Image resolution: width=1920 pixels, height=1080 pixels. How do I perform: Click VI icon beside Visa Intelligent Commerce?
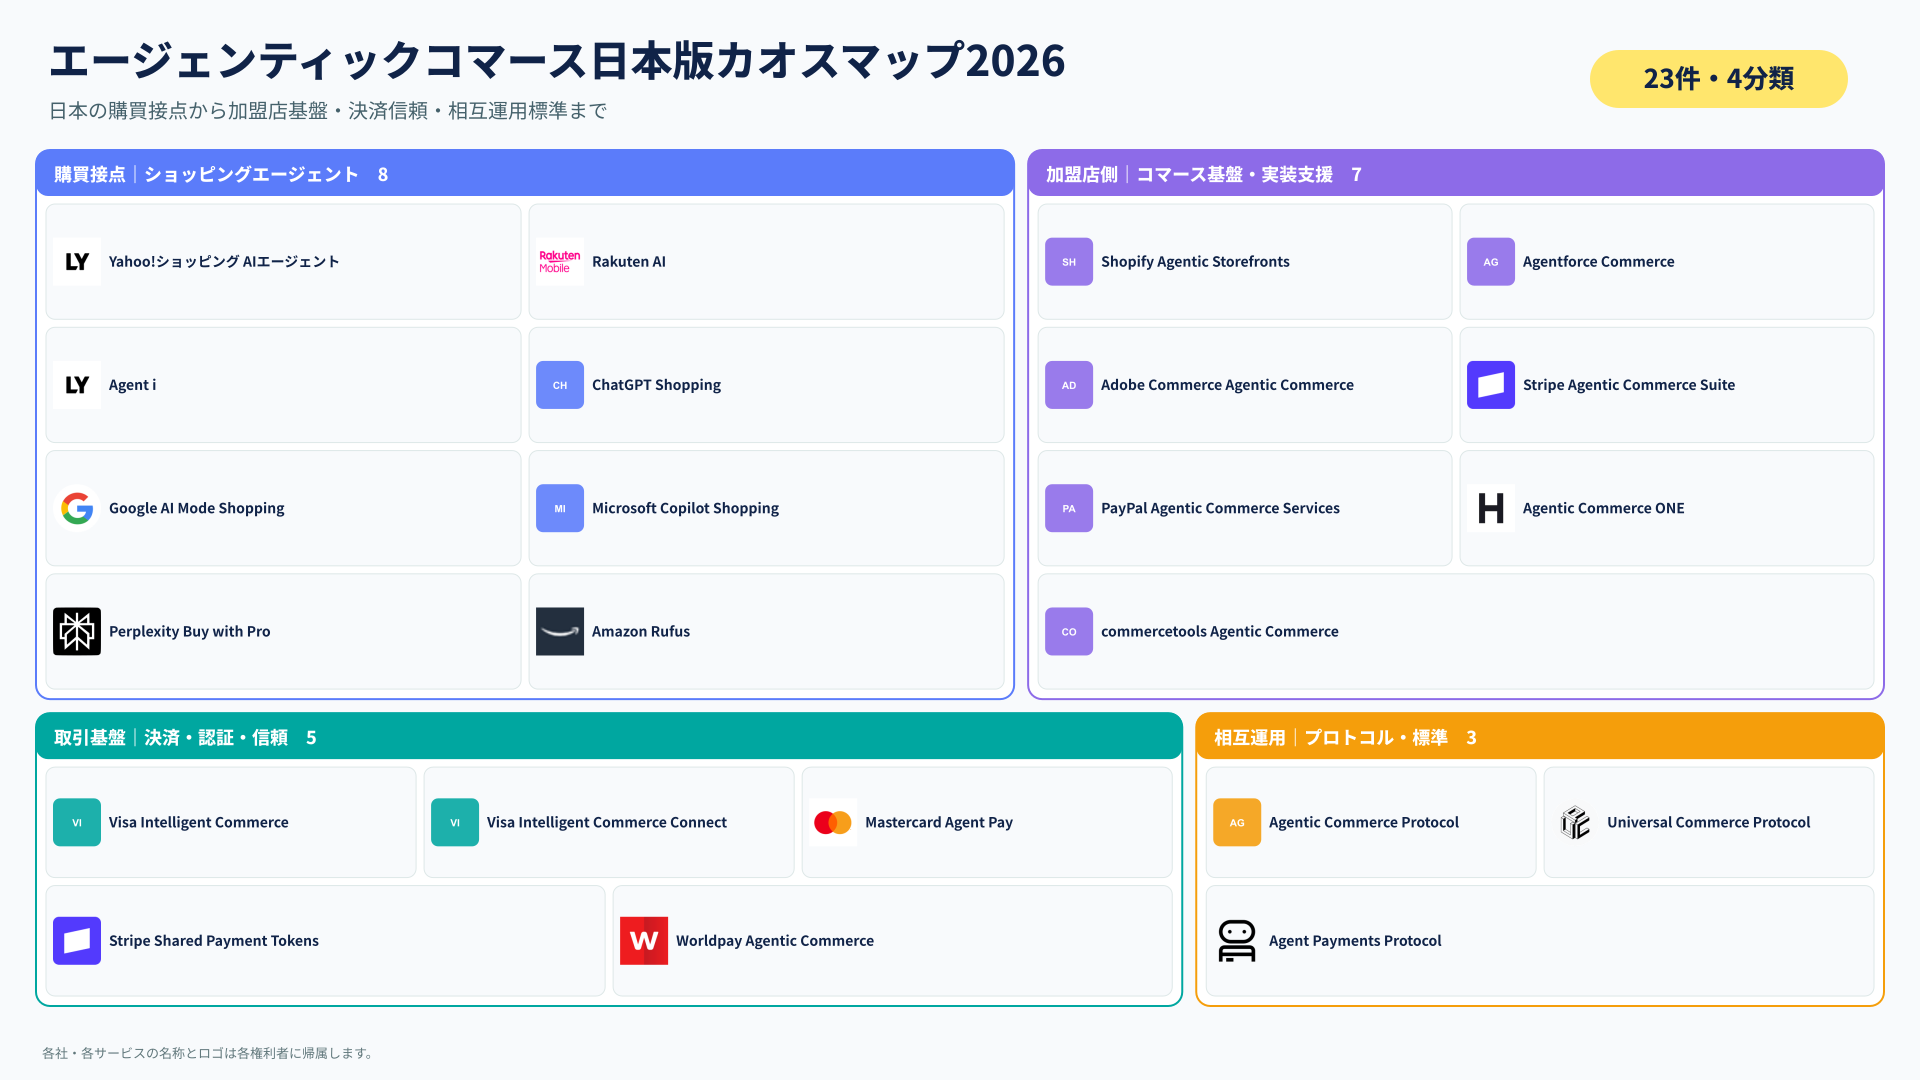77,822
